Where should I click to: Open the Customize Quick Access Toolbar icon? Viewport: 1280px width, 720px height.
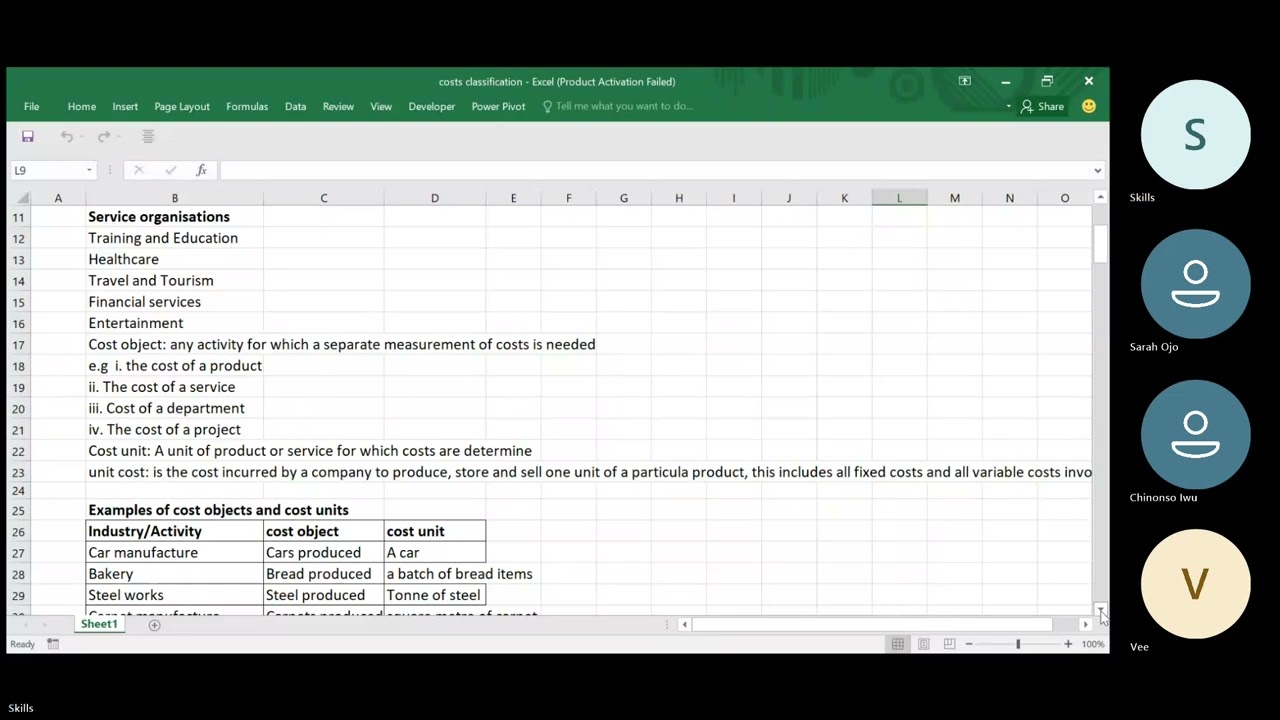pos(148,136)
